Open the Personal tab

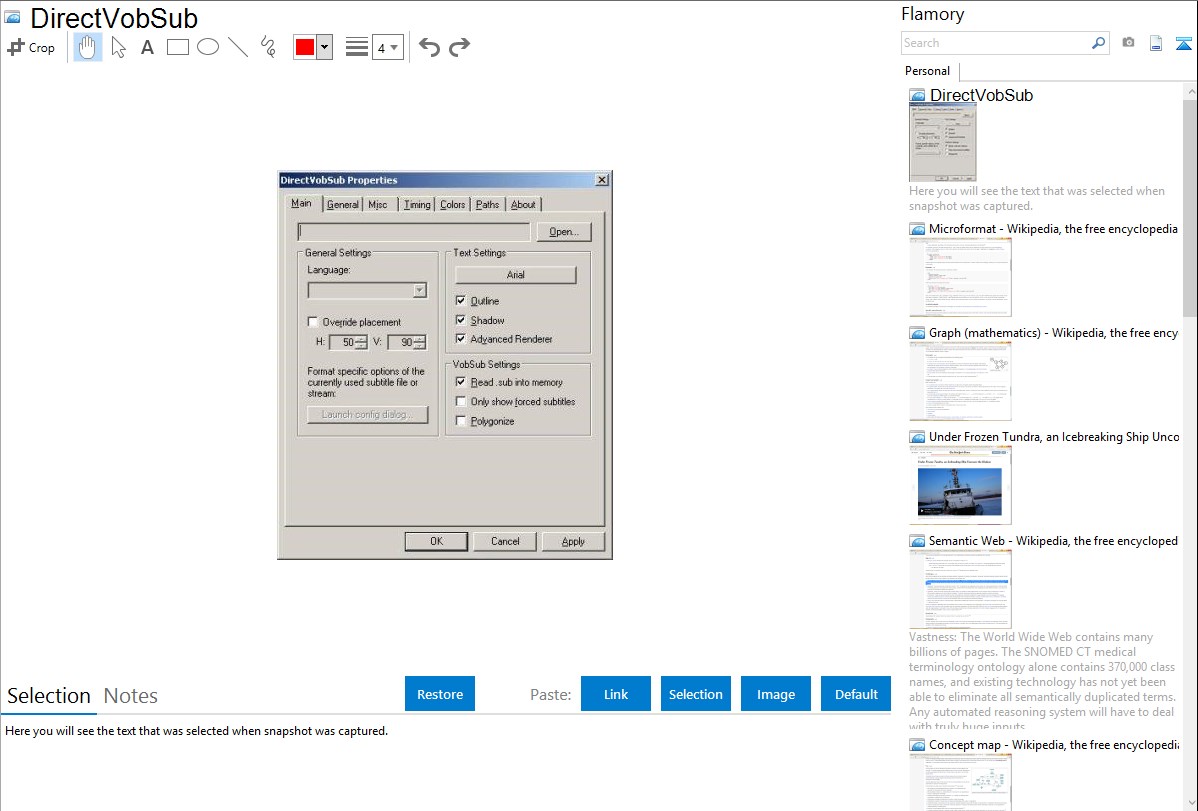928,70
